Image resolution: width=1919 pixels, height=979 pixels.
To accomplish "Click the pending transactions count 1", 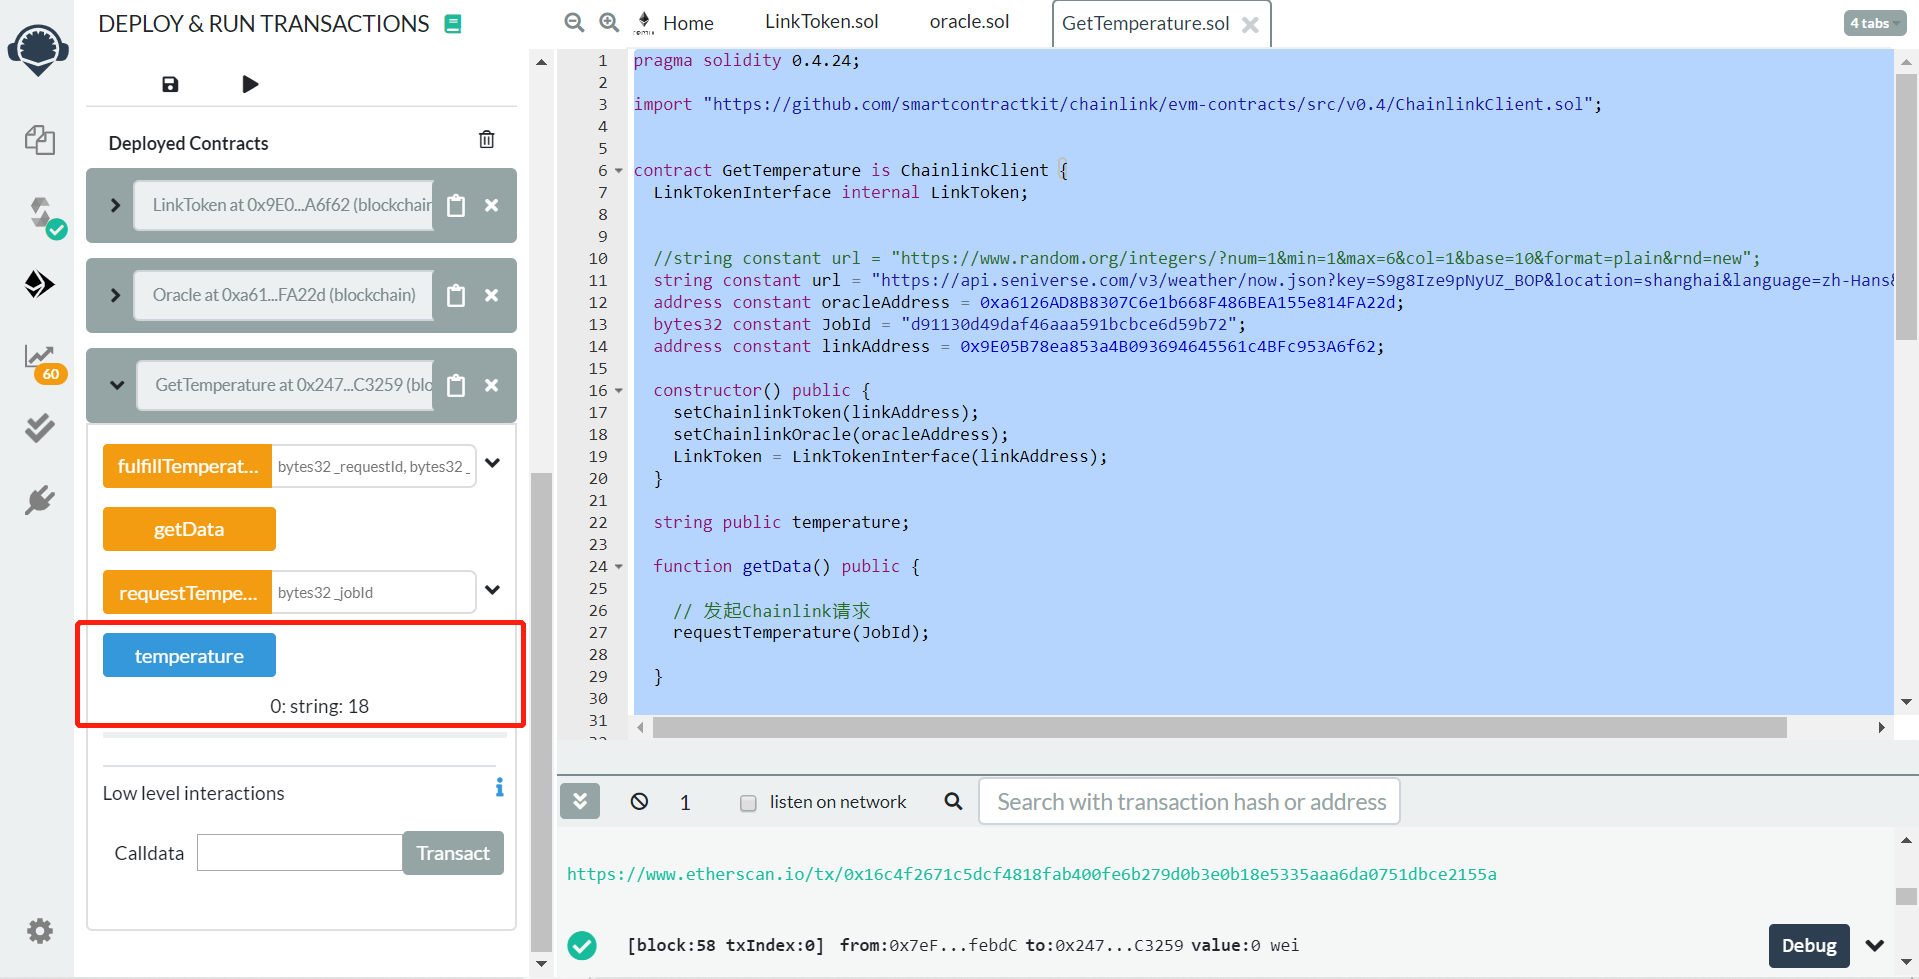I will click(x=685, y=802).
